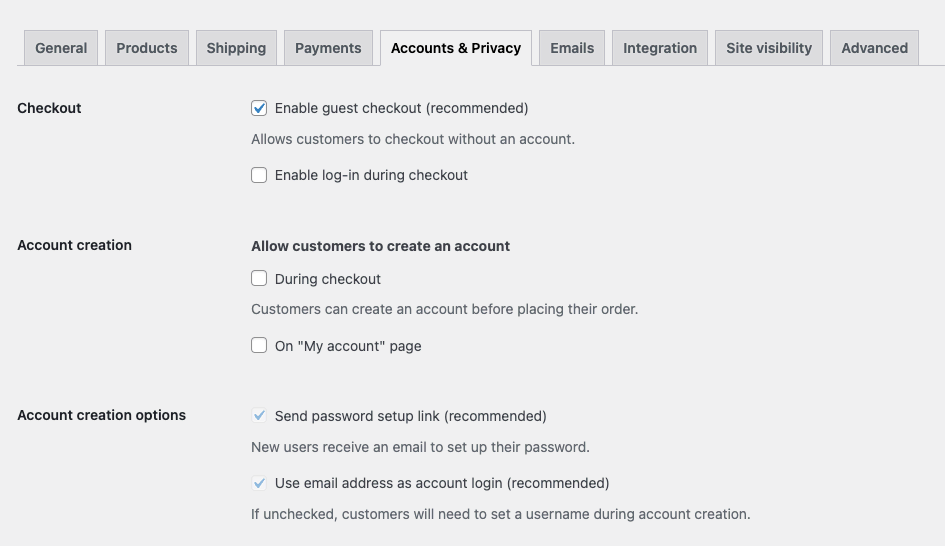Switch to the Products tab
The height and width of the screenshot is (546, 945).
click(147, 48)
